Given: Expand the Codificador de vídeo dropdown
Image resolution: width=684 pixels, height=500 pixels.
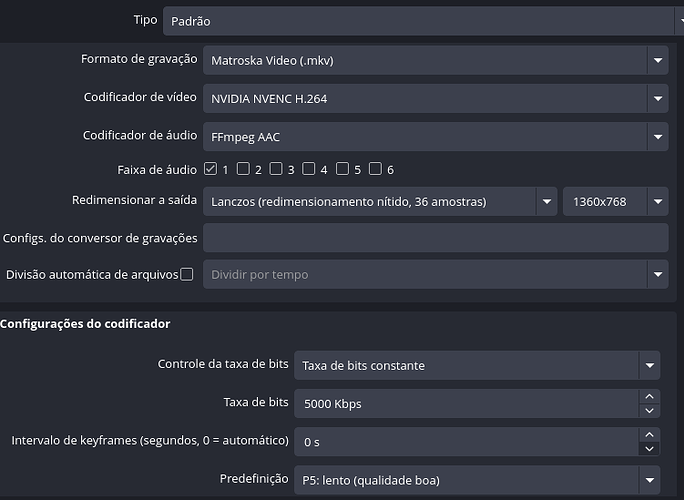Looking at the screenshot, I should tap(435, 99).
